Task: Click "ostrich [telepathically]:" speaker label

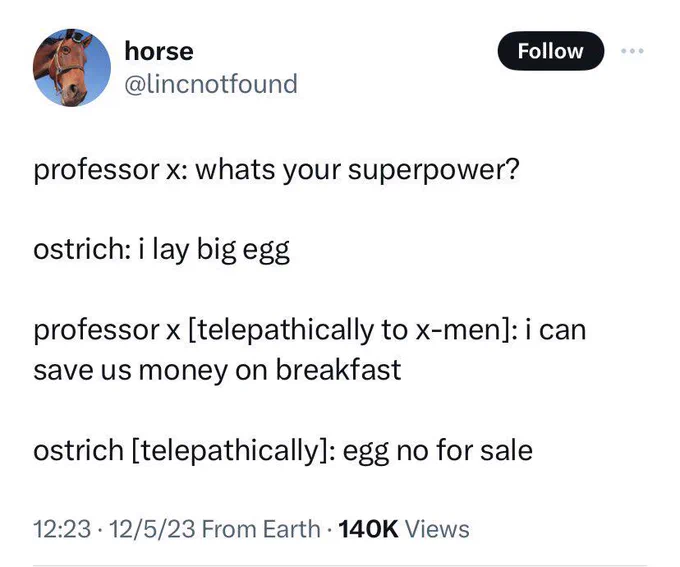Action: (184, 451)
